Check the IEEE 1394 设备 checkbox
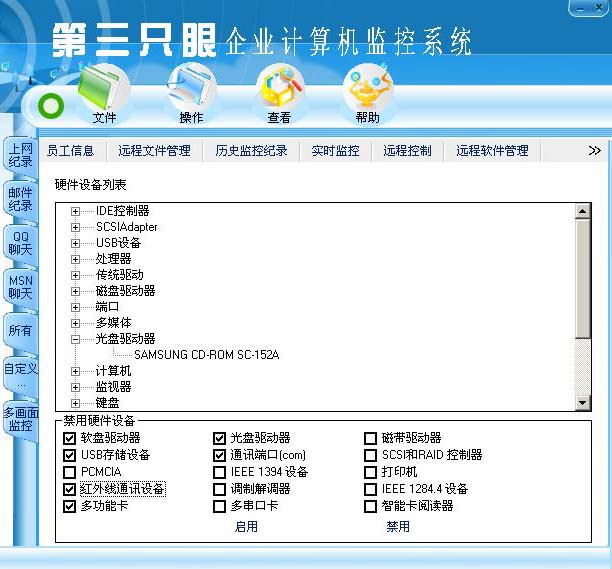The height and width of the screenshot is (569, 612). coord(219,473)
